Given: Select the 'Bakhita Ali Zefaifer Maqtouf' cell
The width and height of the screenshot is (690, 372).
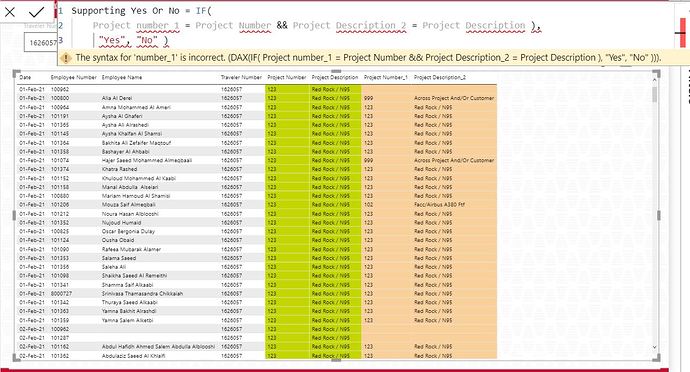Looking at the screenshot, I should (x=136, y=143).
